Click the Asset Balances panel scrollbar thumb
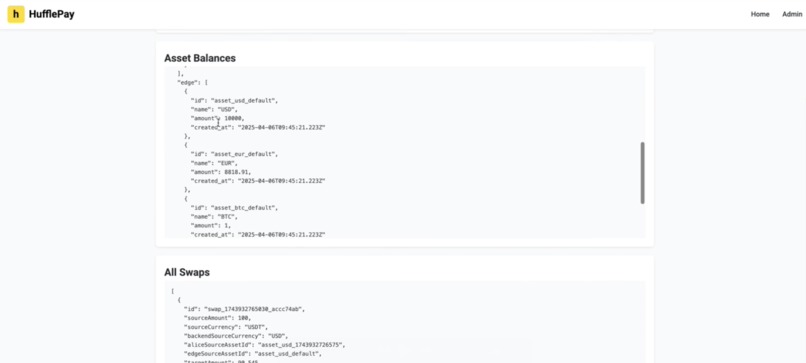 point(642,173)
